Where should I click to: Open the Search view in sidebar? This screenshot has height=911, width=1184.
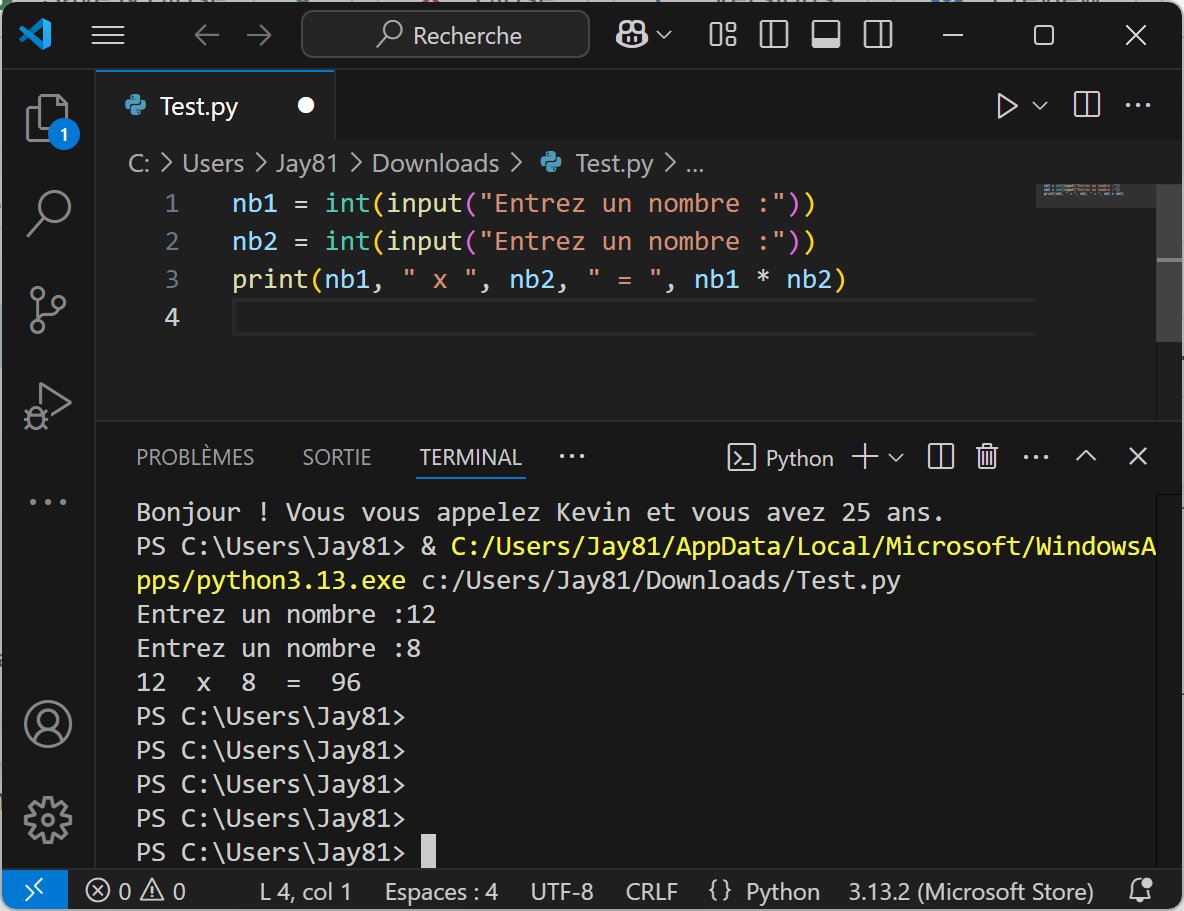click(47, 212)
